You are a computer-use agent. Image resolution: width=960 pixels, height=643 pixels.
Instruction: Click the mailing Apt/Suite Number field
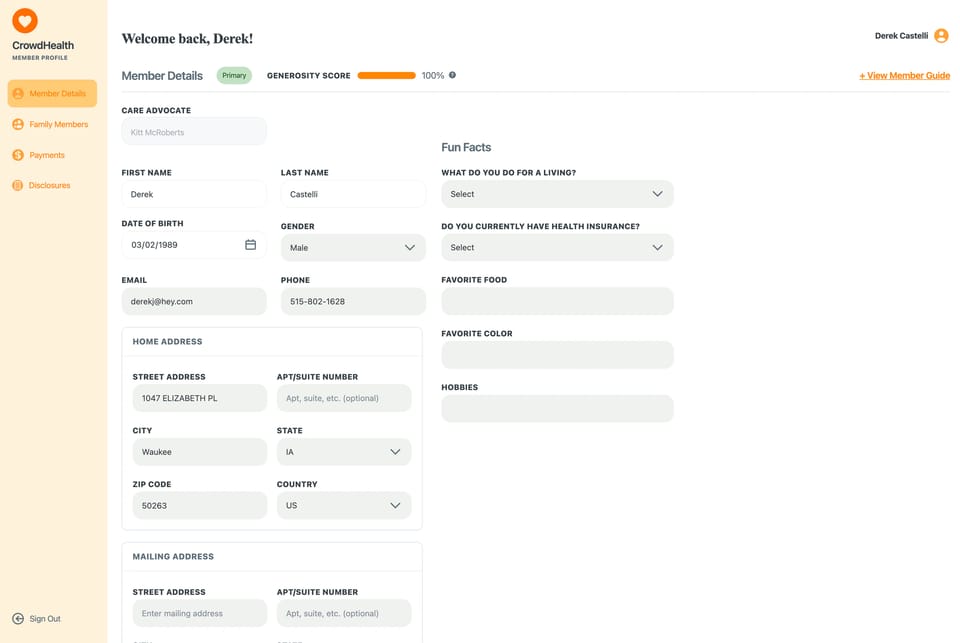click(343, 613)
